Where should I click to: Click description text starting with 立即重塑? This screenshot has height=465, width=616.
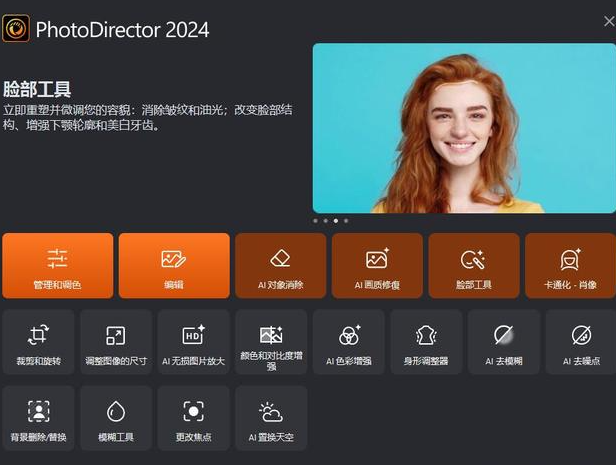pos(148,117)
